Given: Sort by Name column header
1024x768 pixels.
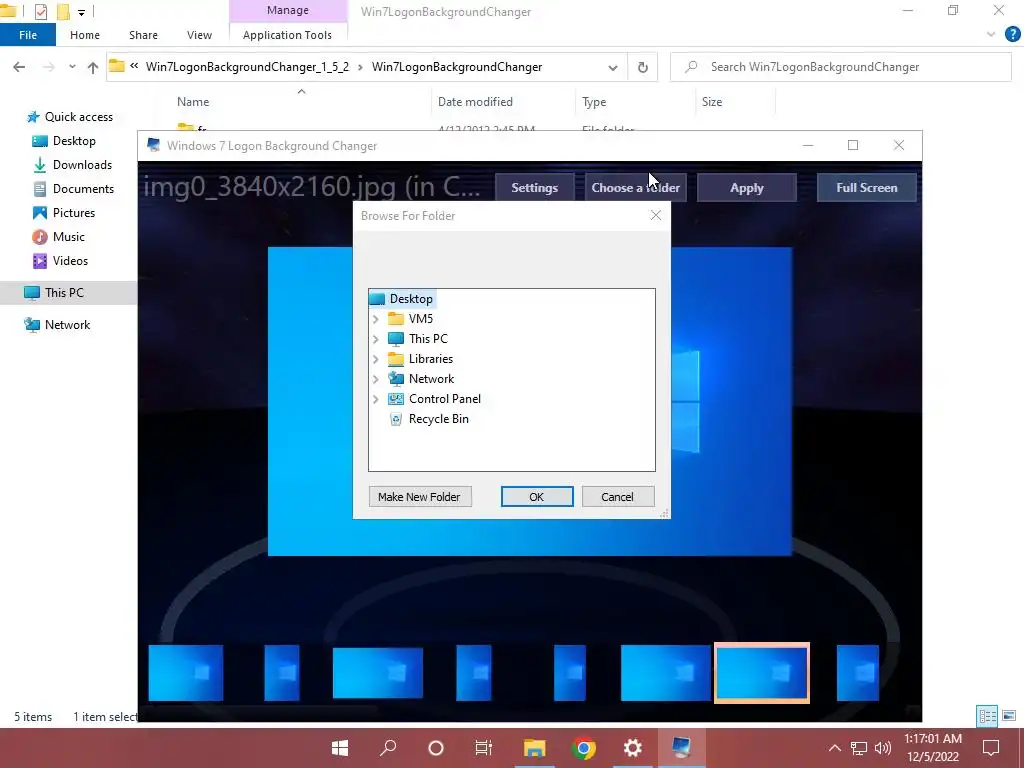Looking at the screenshot, I should click(x=193, y=102).
